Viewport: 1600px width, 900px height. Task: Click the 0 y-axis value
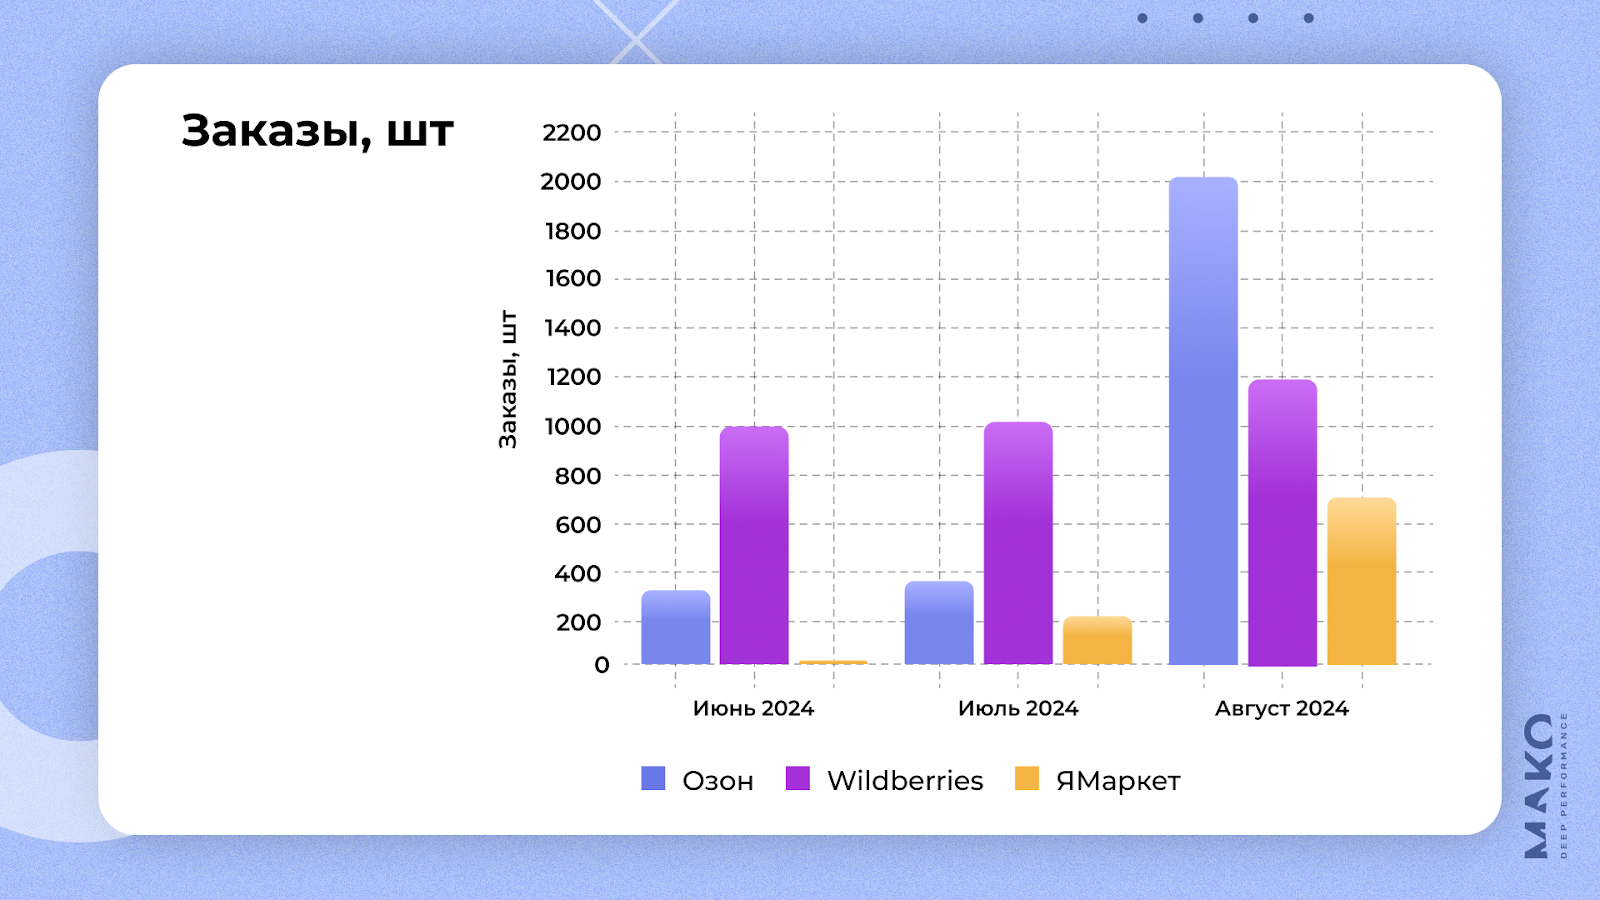(x=602, y=665)
